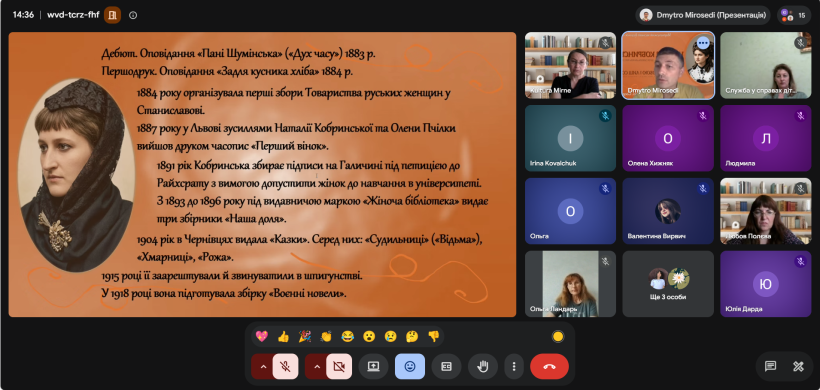
Task: Send the surprised face reaction
Action: point(369,336)
